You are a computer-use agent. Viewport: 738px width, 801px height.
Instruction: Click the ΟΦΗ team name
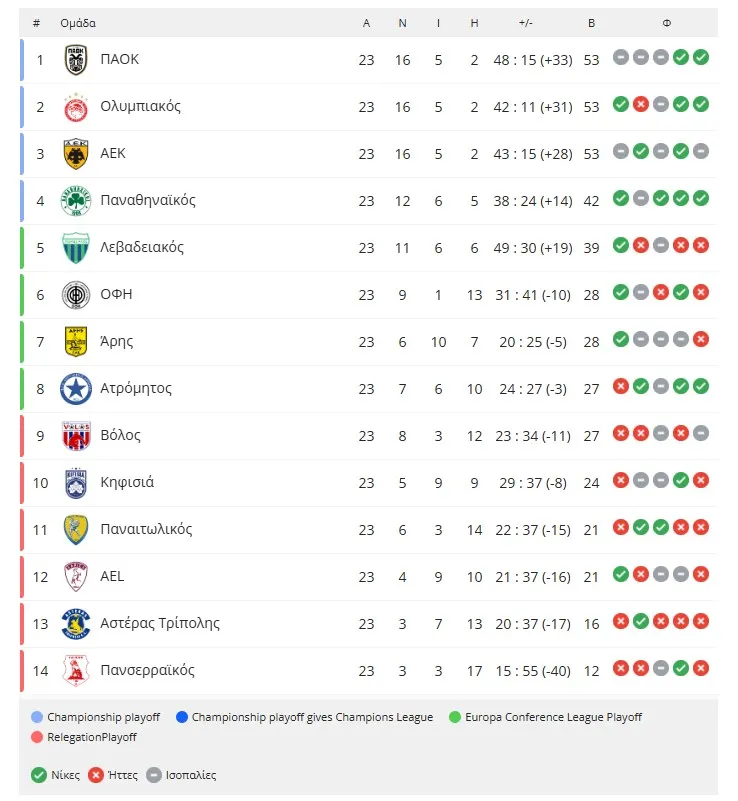(x=116, y=294)
